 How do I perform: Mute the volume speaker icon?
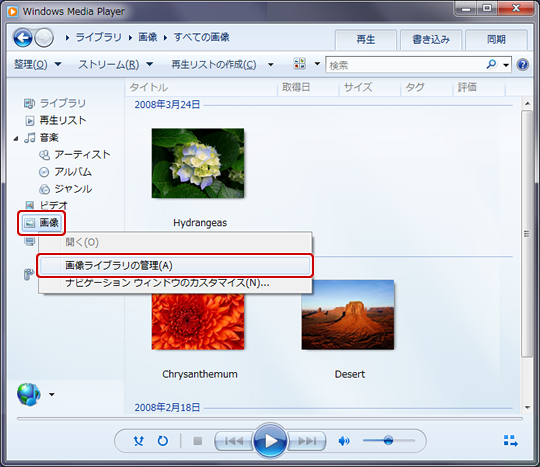pos(344,440)
